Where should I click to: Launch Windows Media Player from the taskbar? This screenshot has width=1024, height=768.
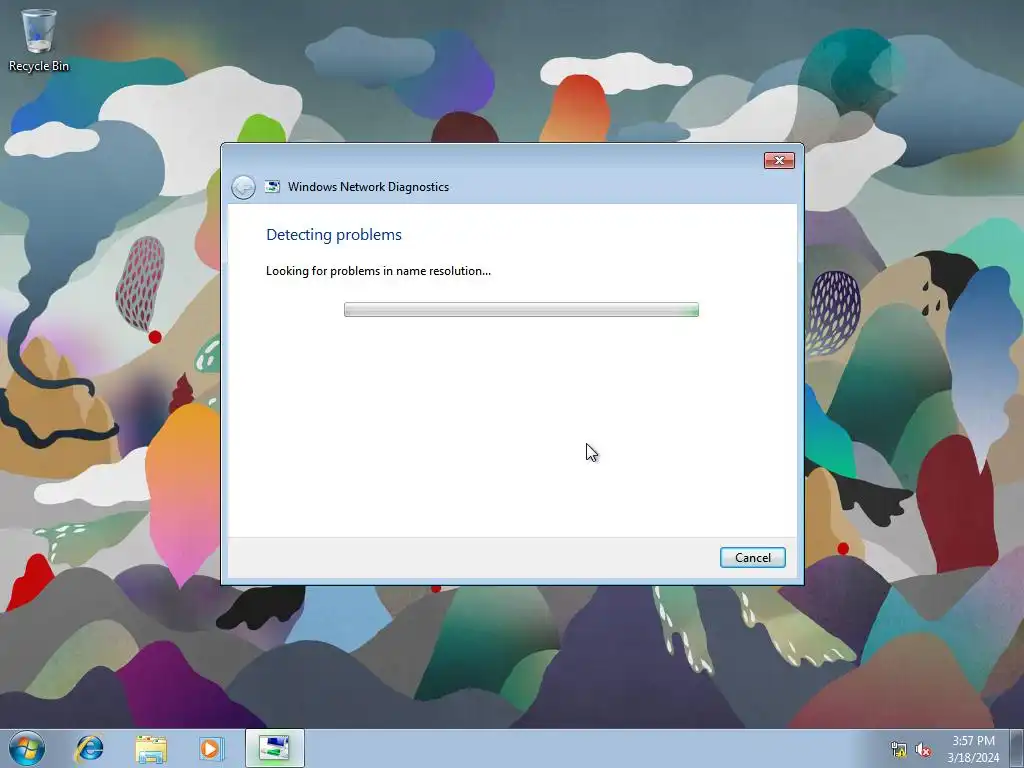[211, 748]
